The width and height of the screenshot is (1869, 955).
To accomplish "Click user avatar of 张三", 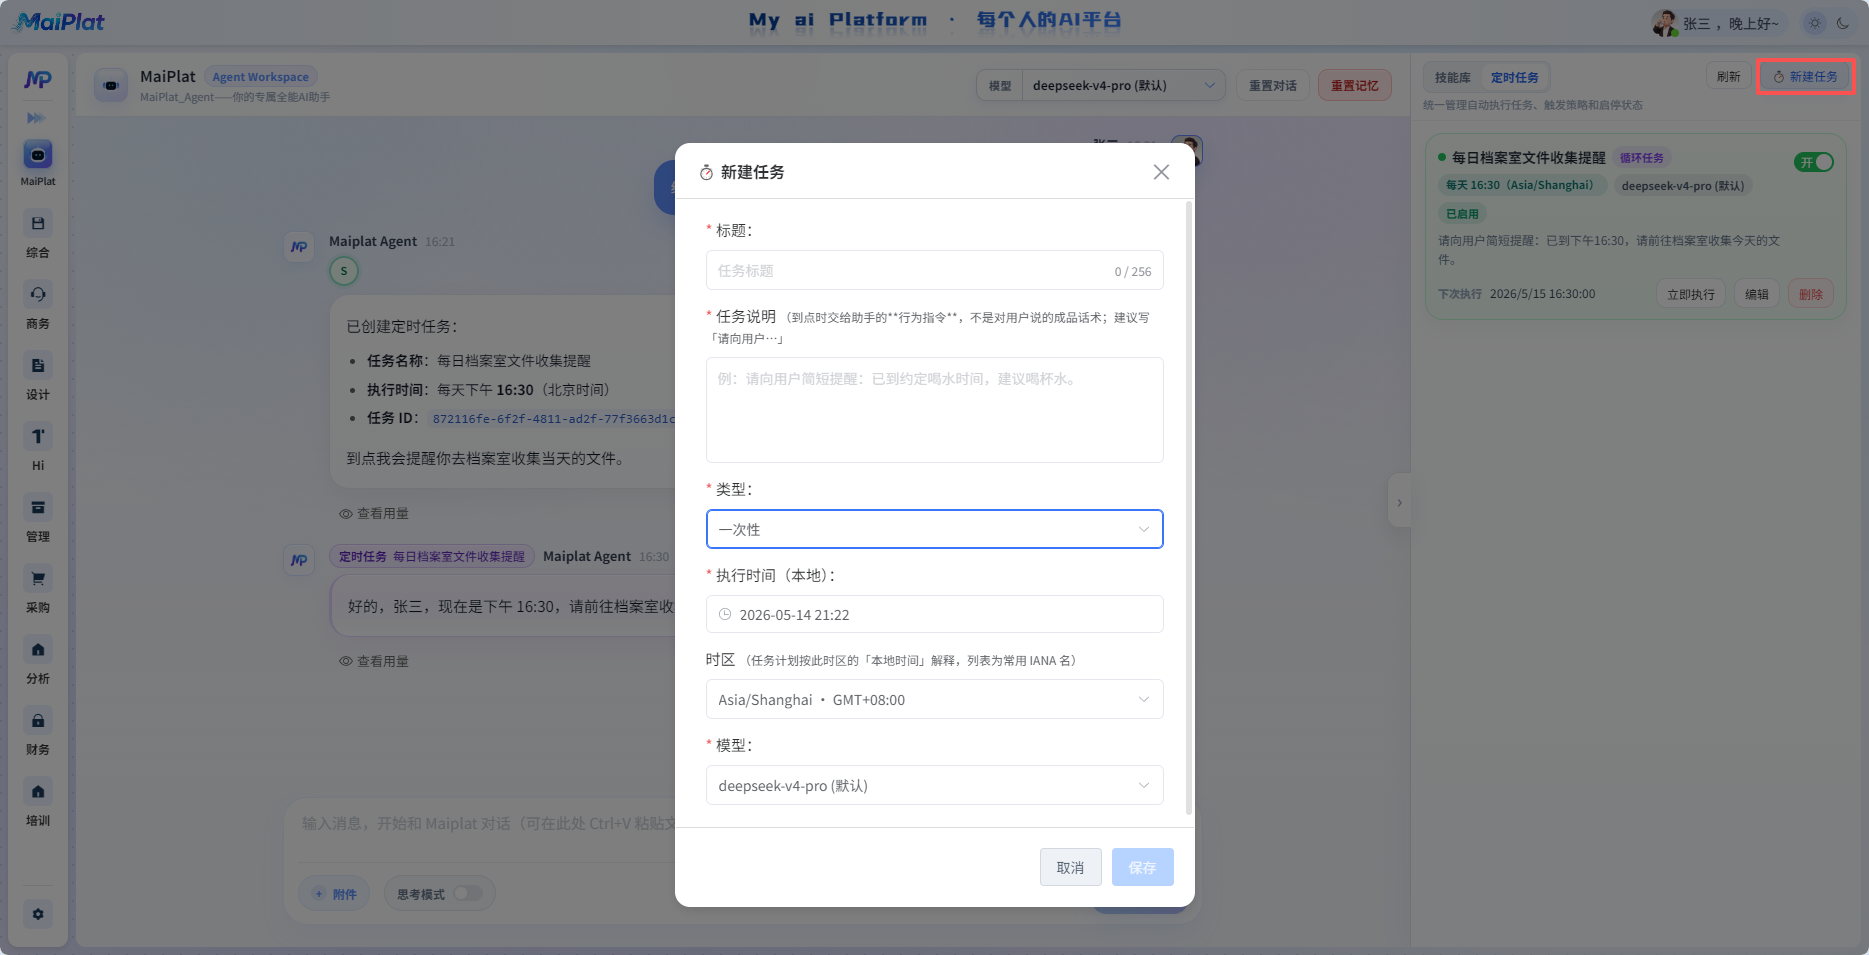I will pyautogui.click(x=1665, y=23).
